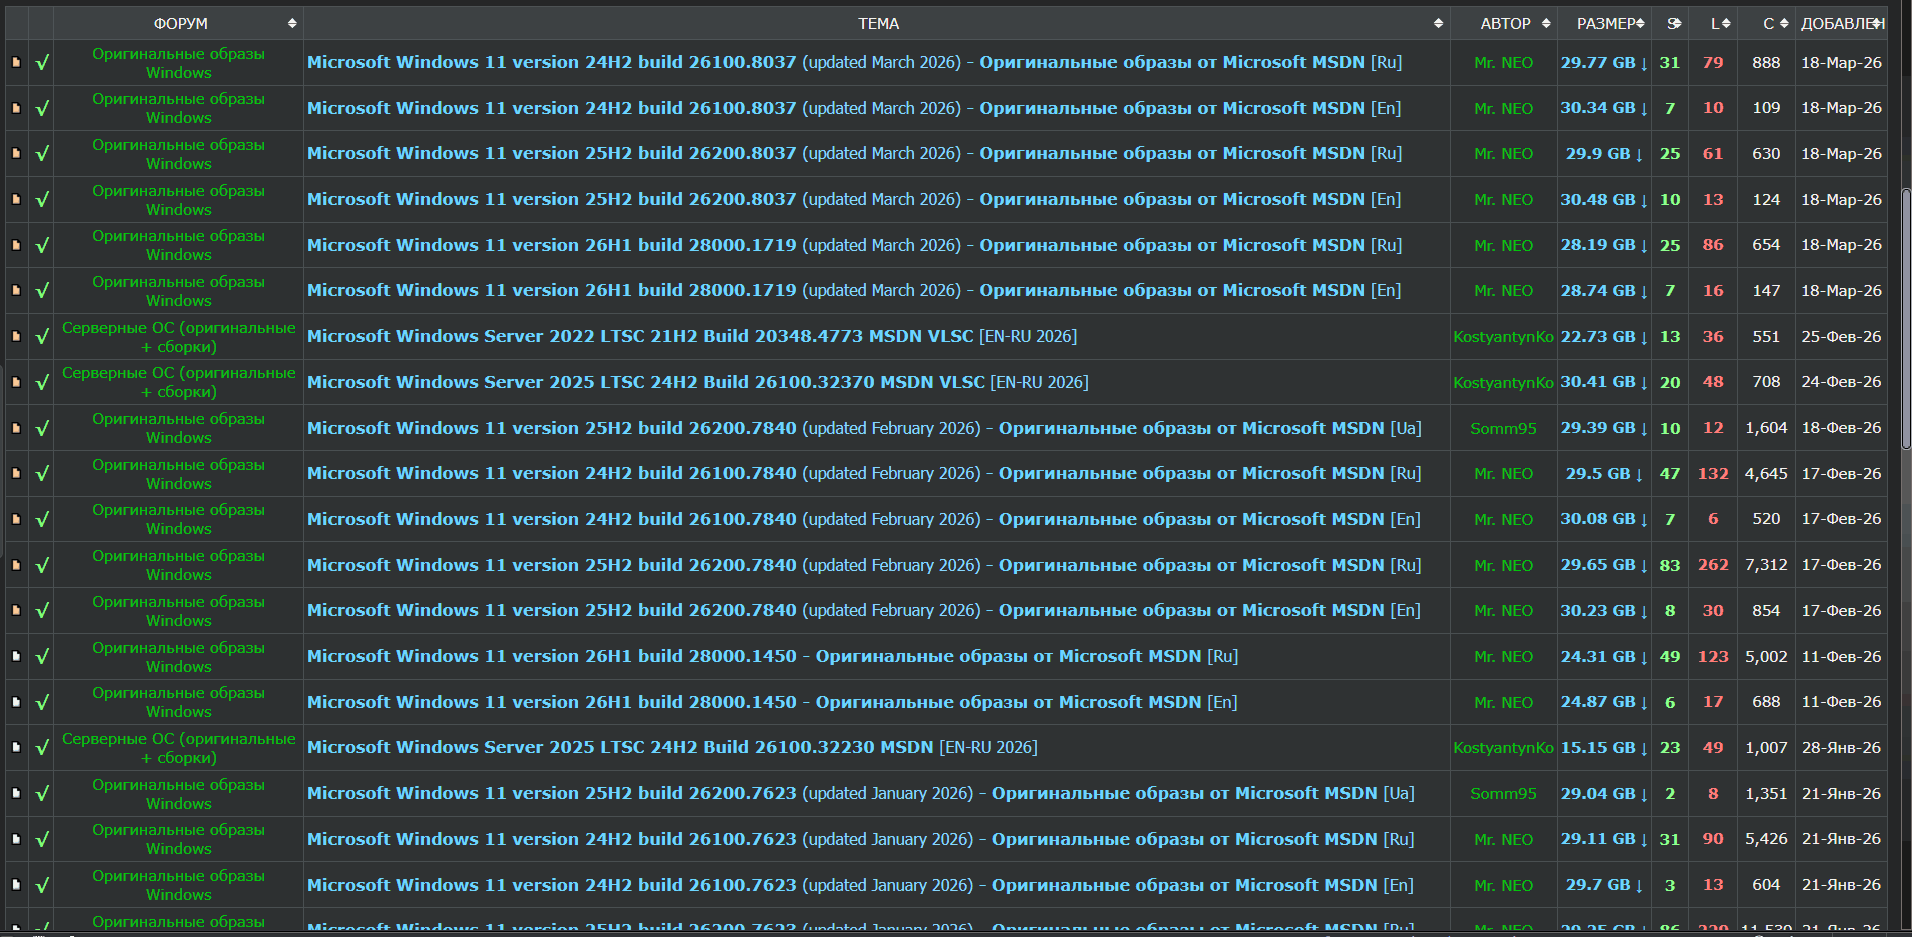Viewport: 1912px width, 937px height.
Task: Open Windows Server 2022 LTSC 21H2 topic
Action: click(x=692, y=336)
